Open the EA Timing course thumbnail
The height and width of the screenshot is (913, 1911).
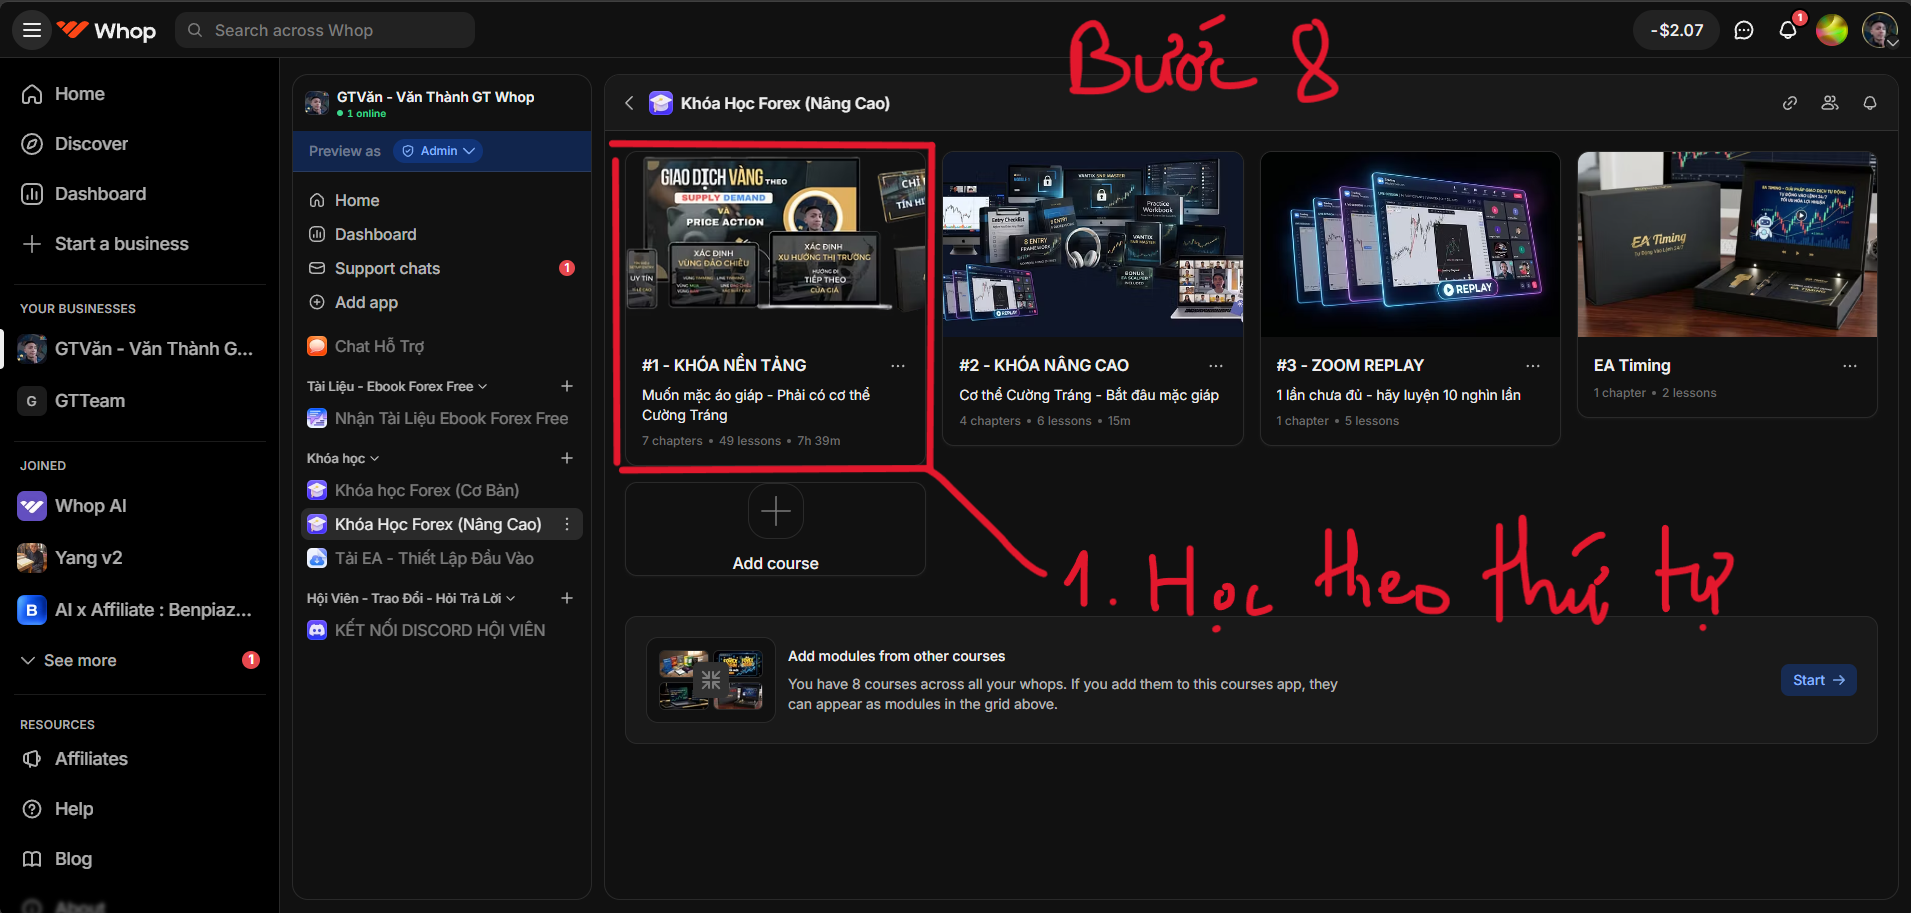[x=1727, y=244]
